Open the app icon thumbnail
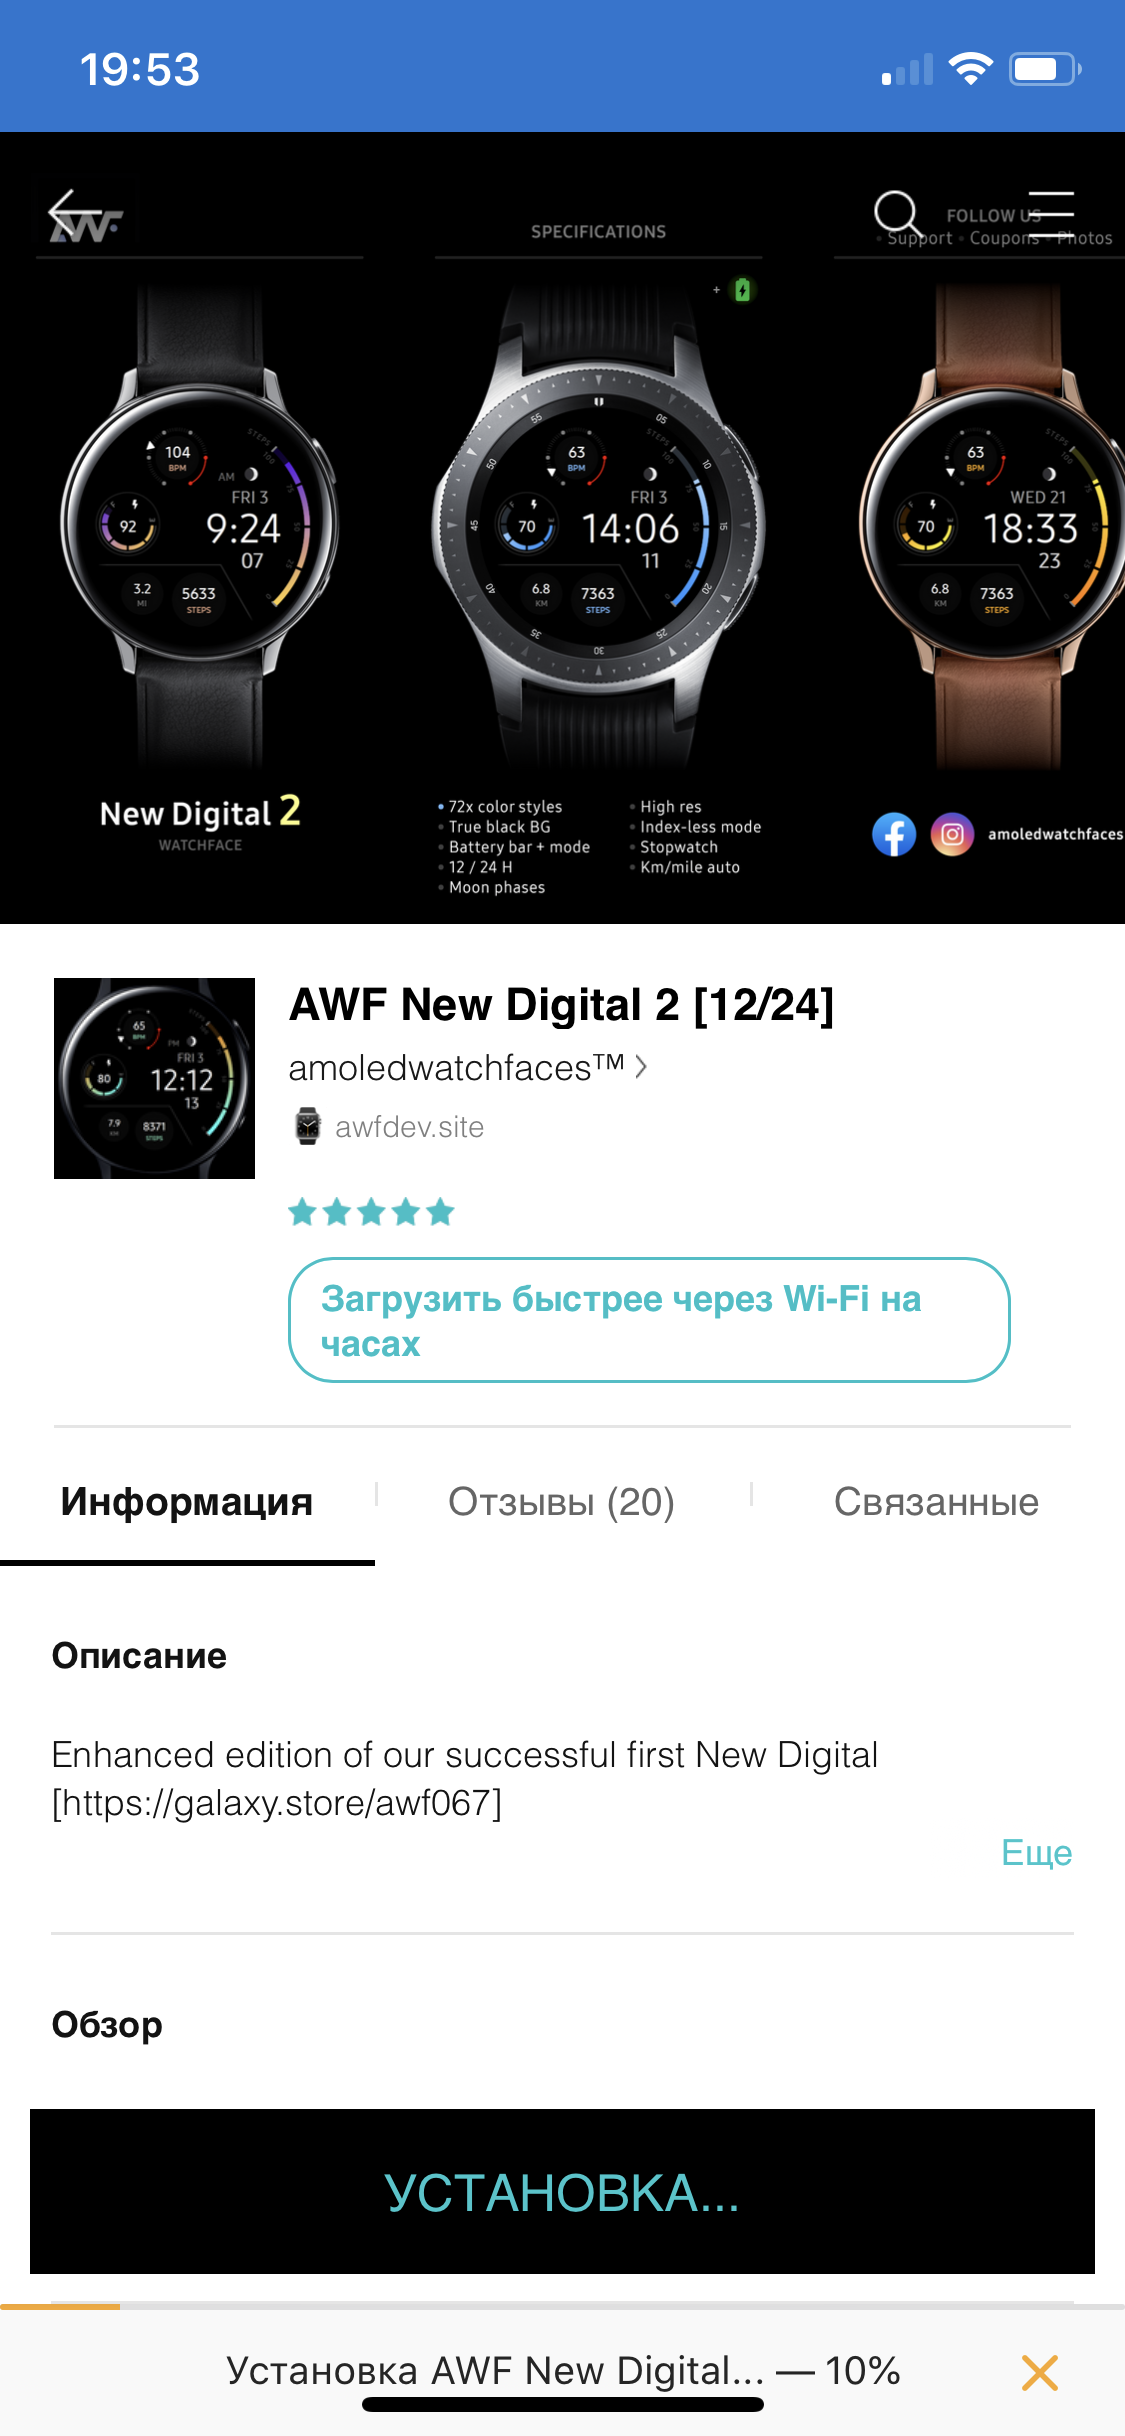Image resolution: width=1125 pixels, height=2436 pixels. 154,1078
